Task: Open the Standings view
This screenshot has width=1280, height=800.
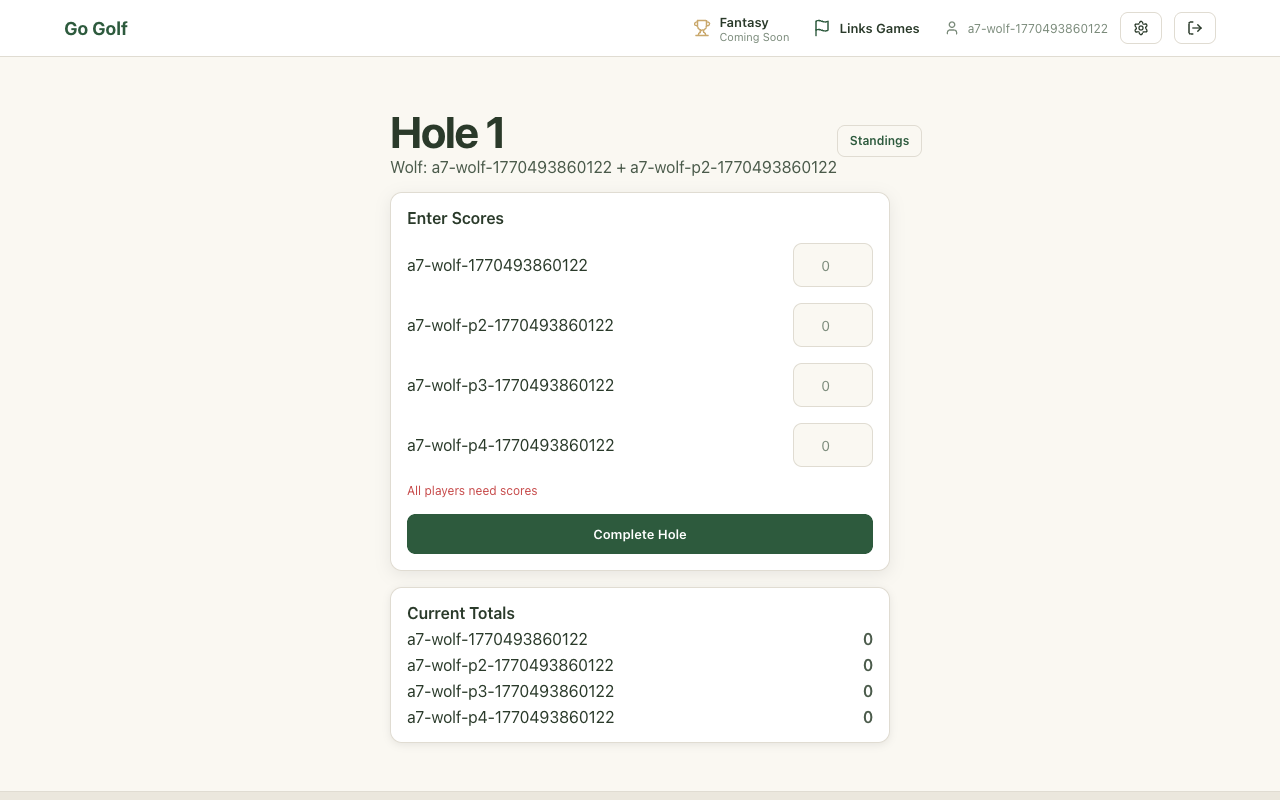Action: click(x=879, y=141)
